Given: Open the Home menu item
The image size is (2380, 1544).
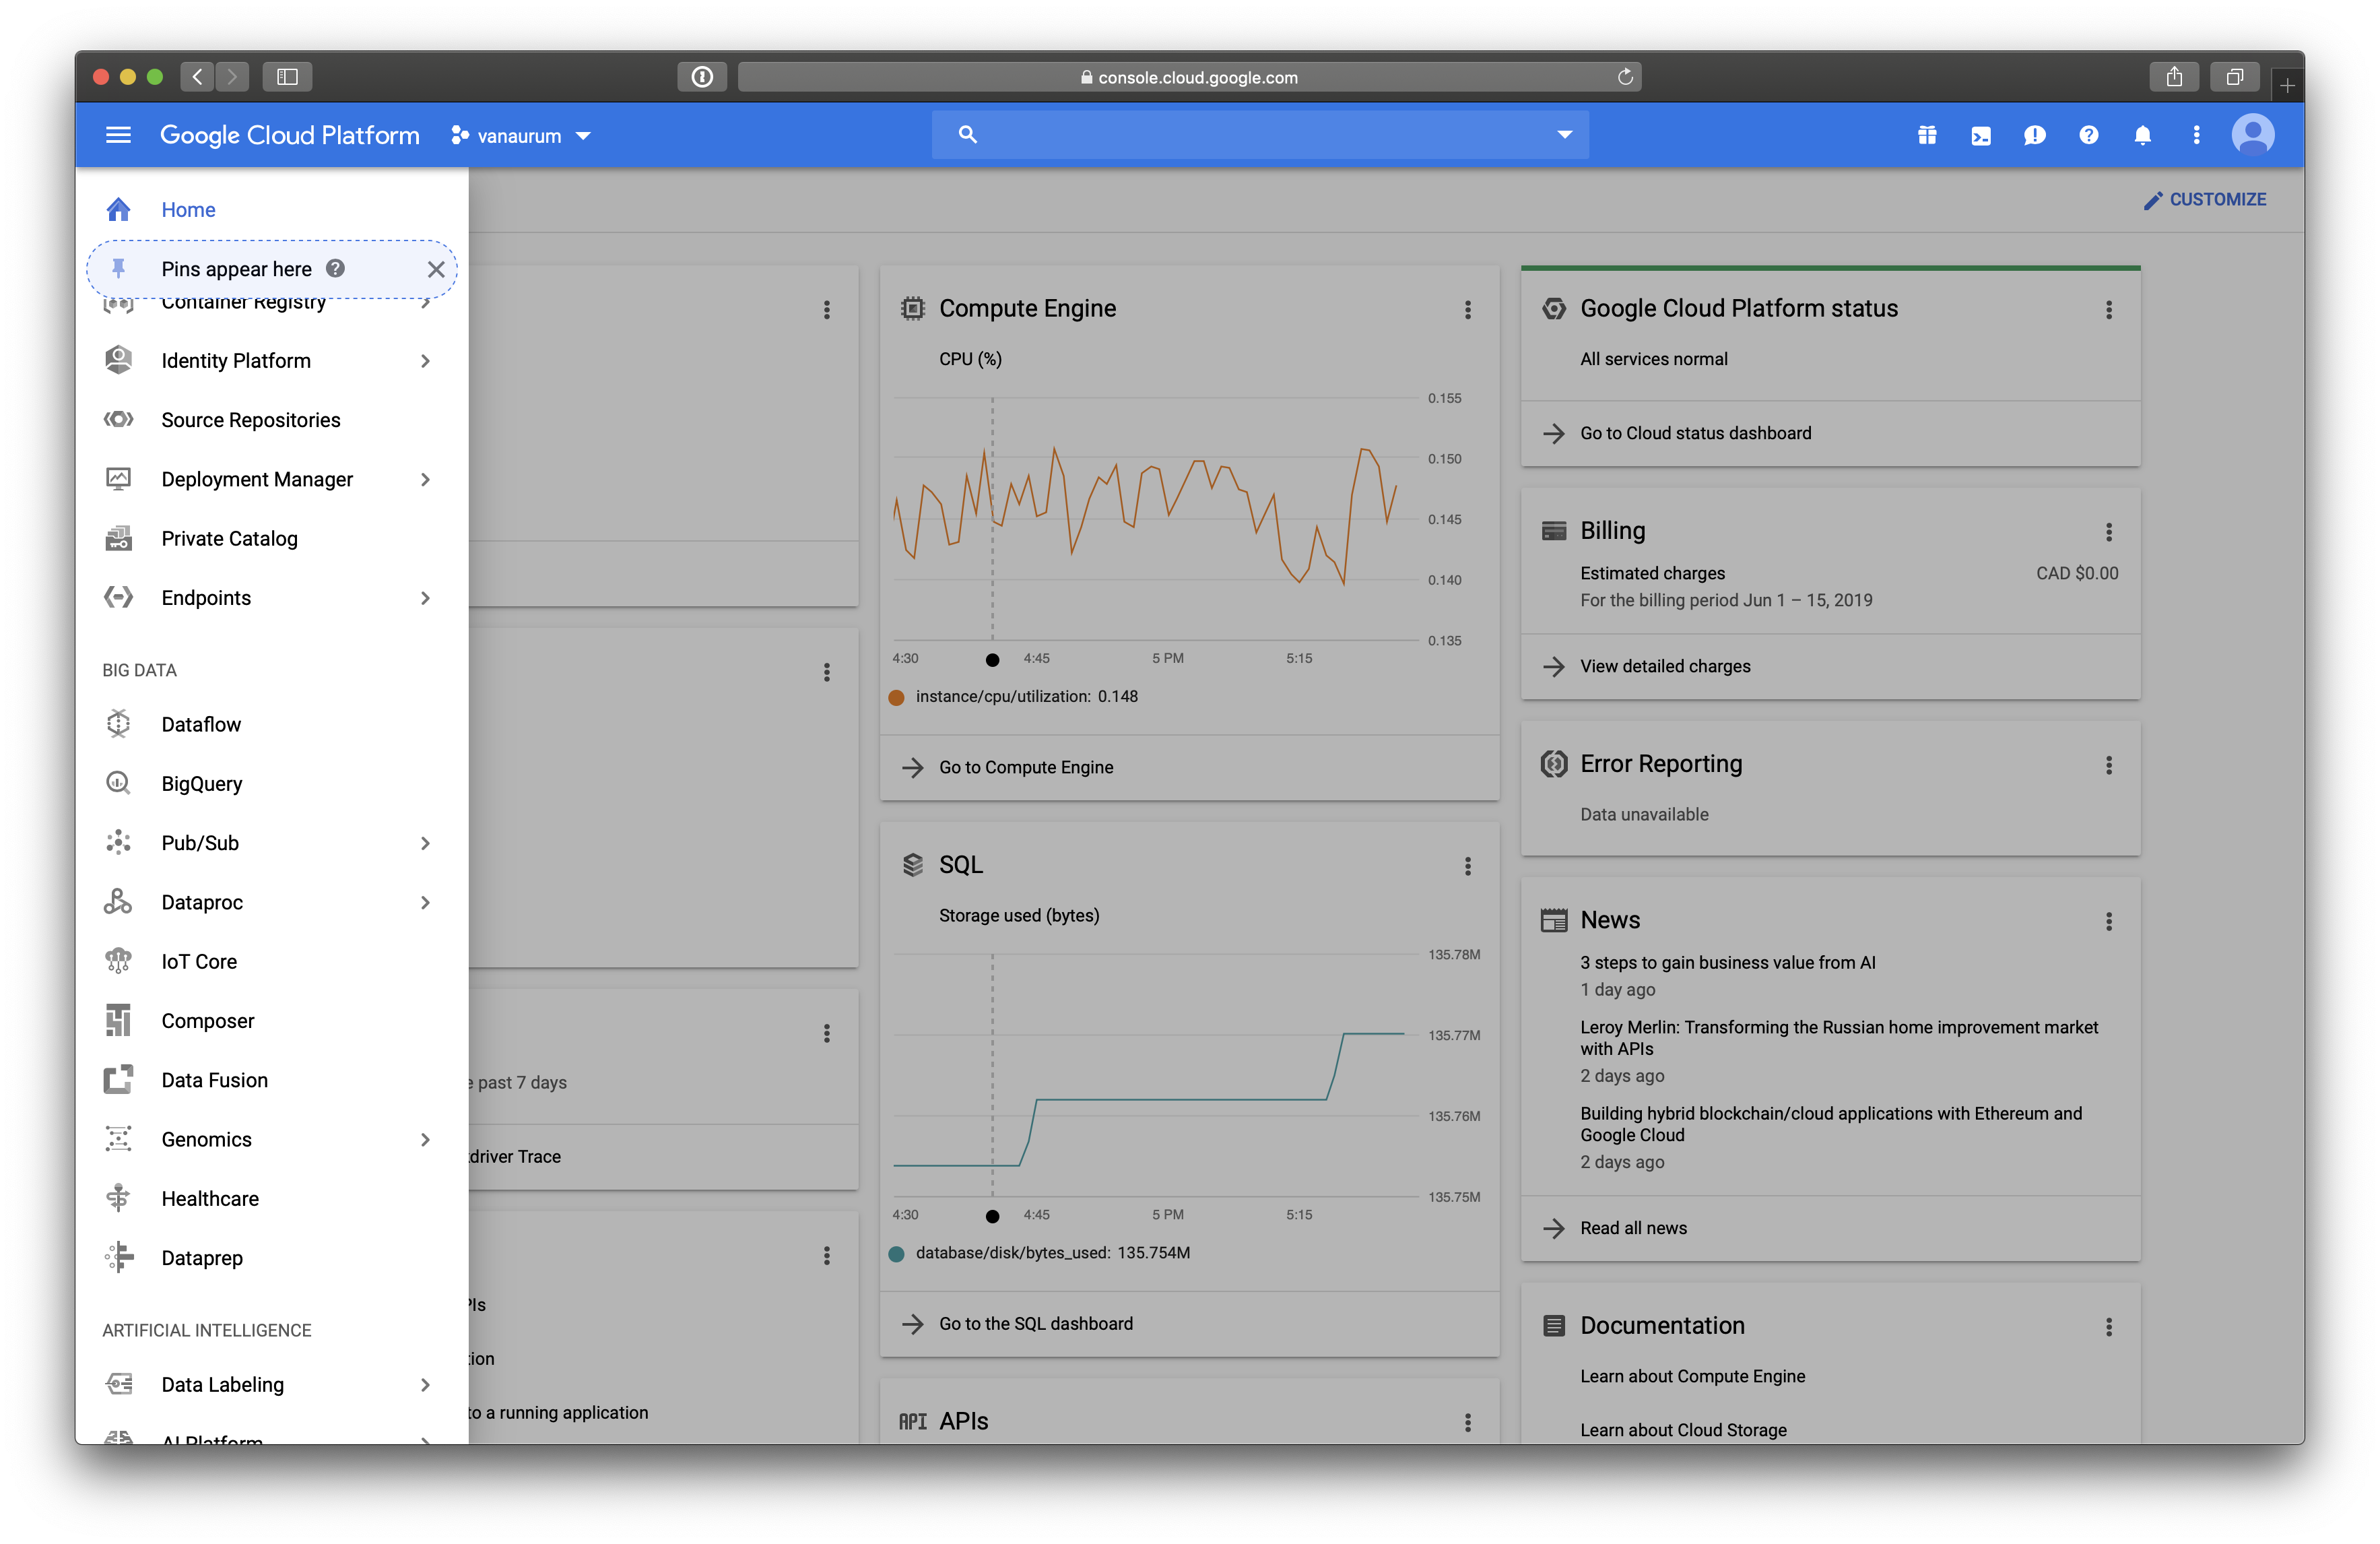Looking at the screenshot, I should pos(272,209).
